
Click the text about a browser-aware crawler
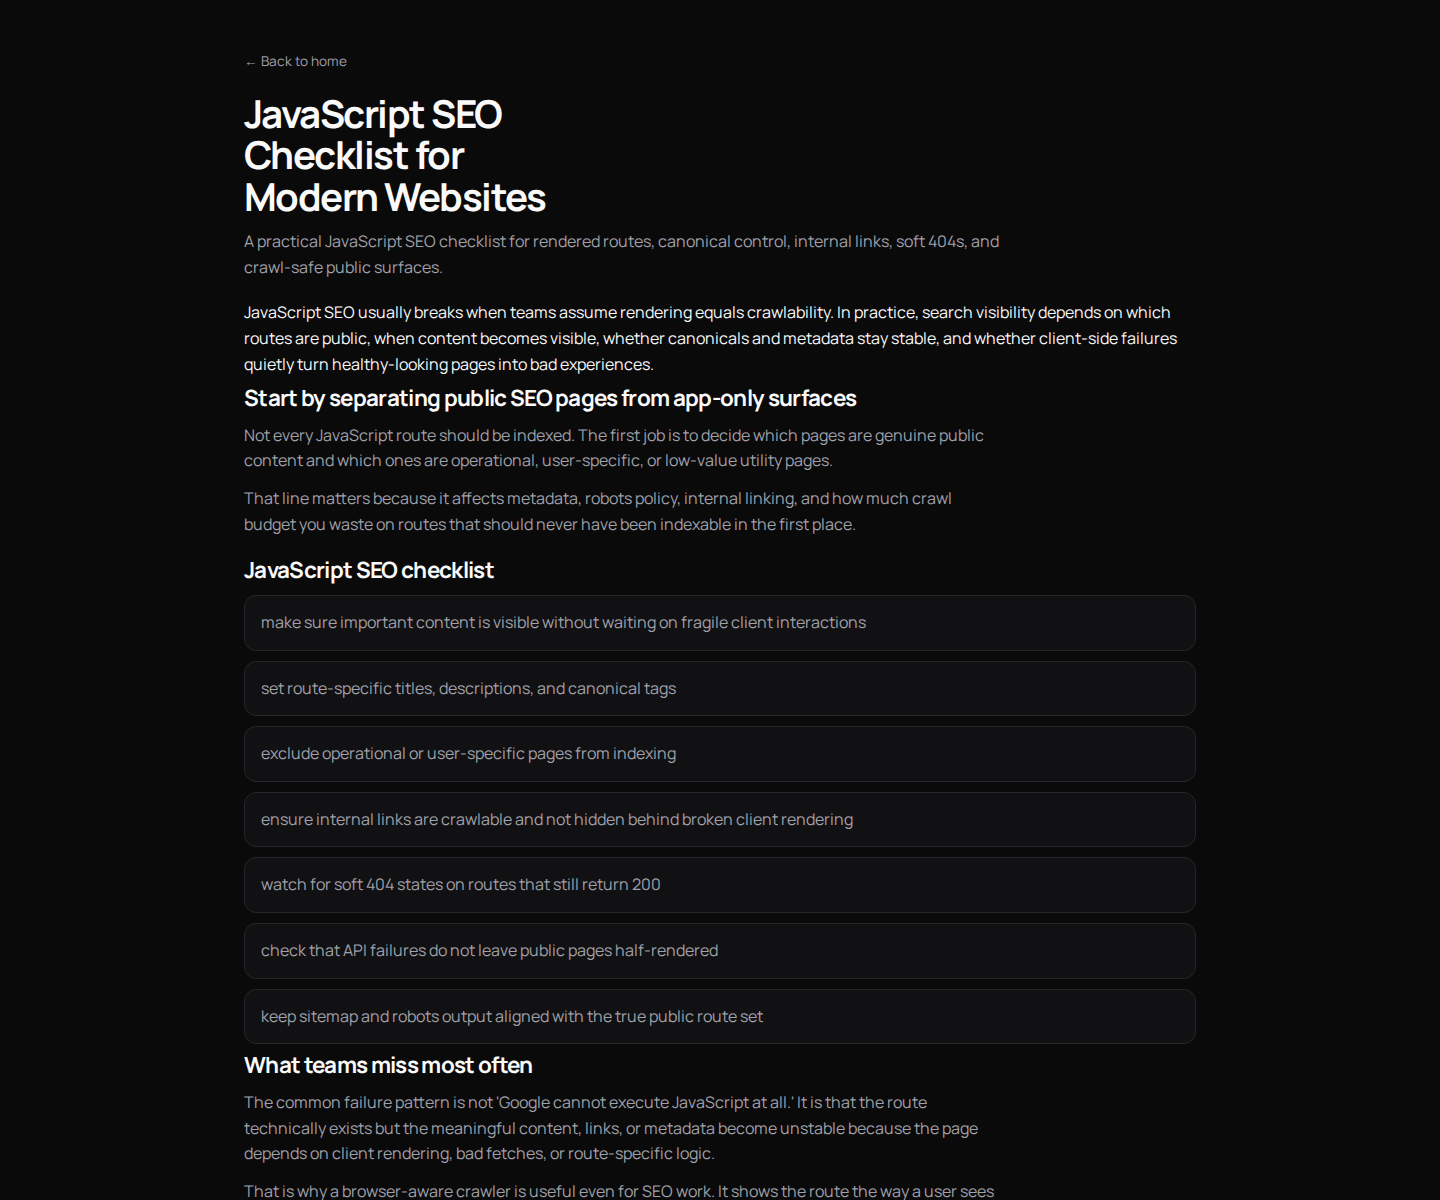point(618,1191)
